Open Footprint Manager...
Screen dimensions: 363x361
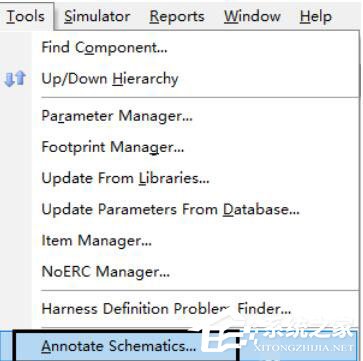point(113,147)
